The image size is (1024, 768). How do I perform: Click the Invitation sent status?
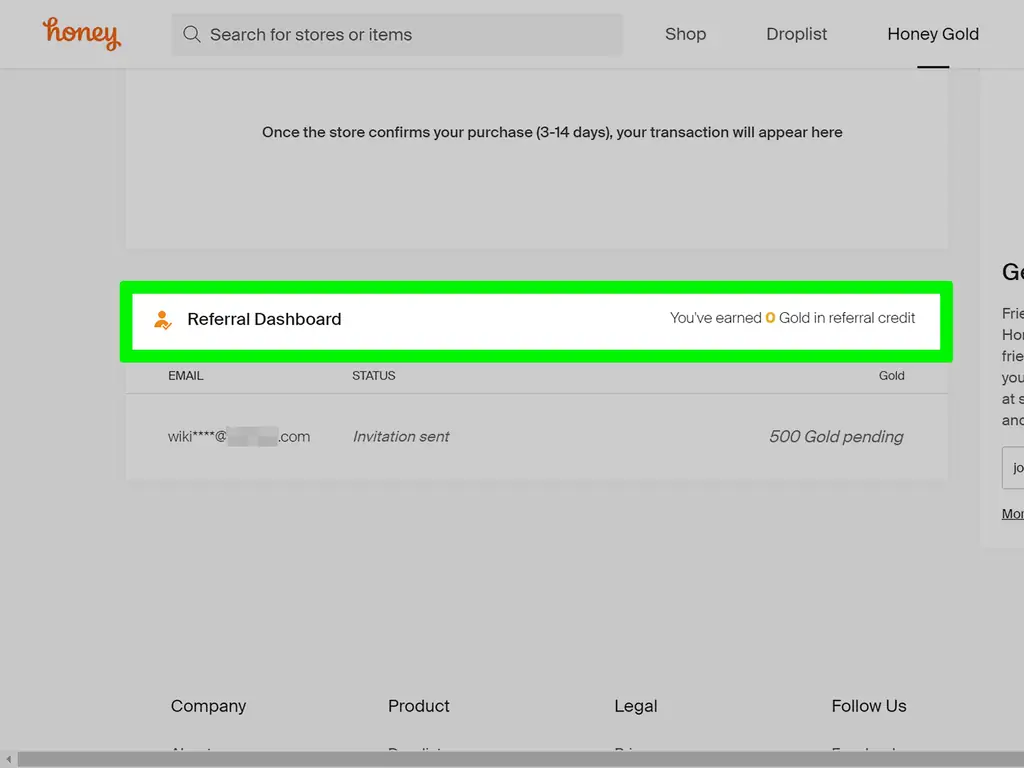click(401, 437)
